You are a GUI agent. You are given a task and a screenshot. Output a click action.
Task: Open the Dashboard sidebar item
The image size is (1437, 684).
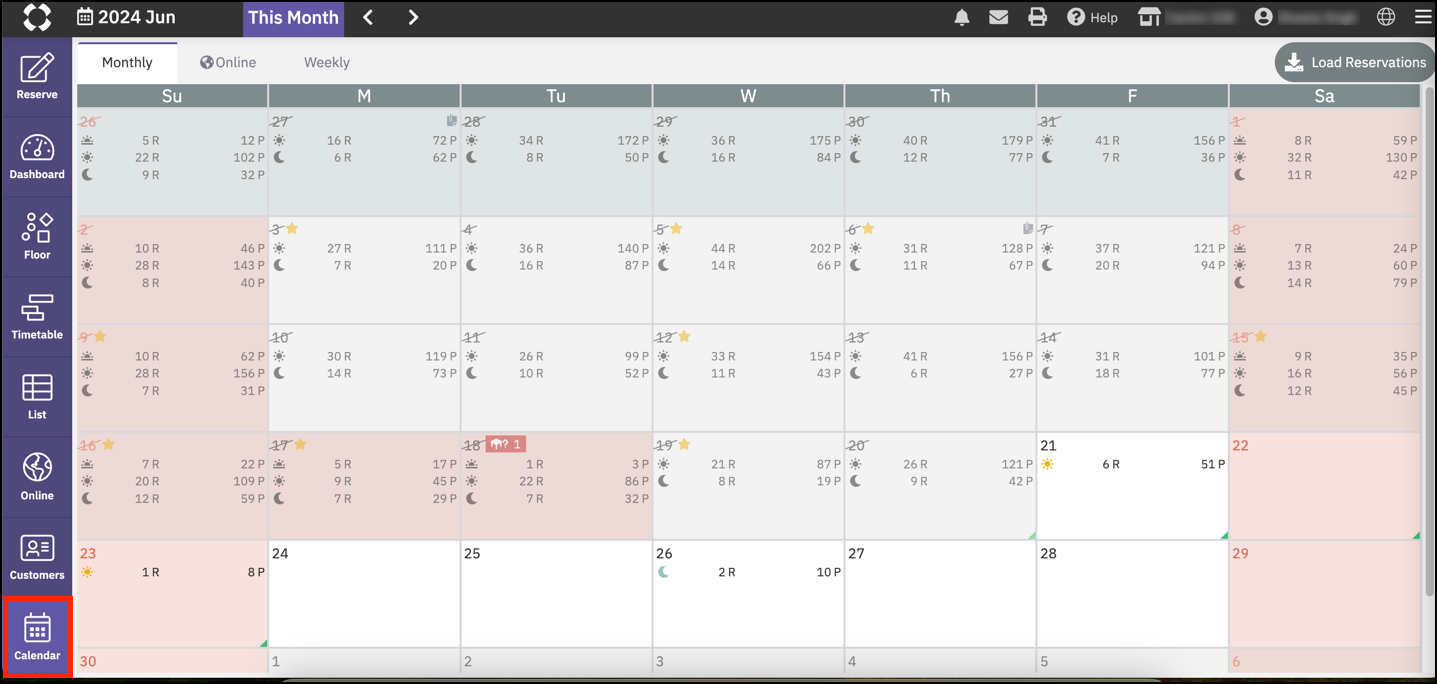coord(37,157)
